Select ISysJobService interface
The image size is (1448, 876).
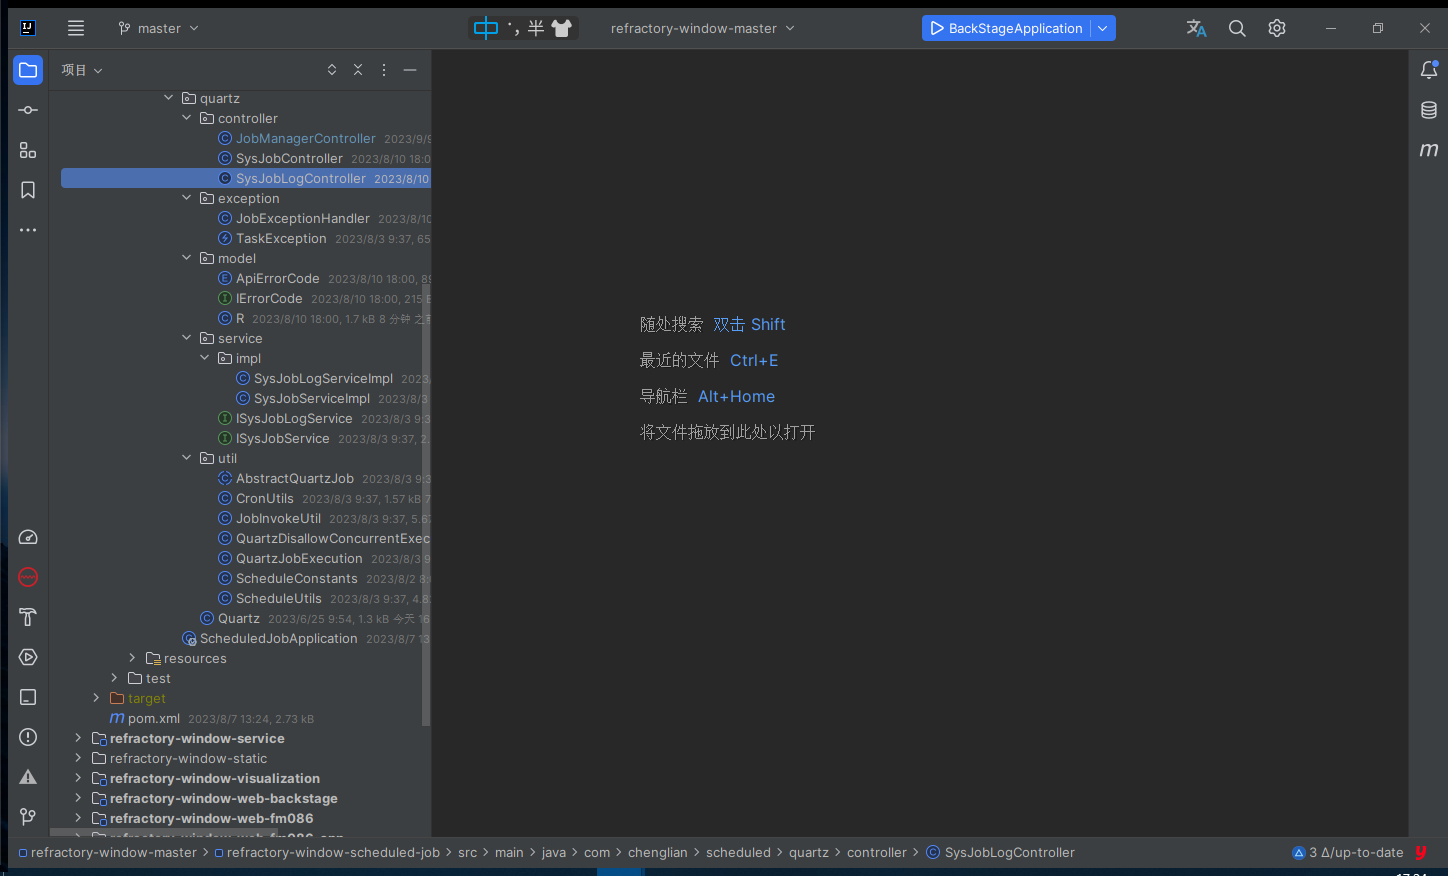[x=282, y=438]
